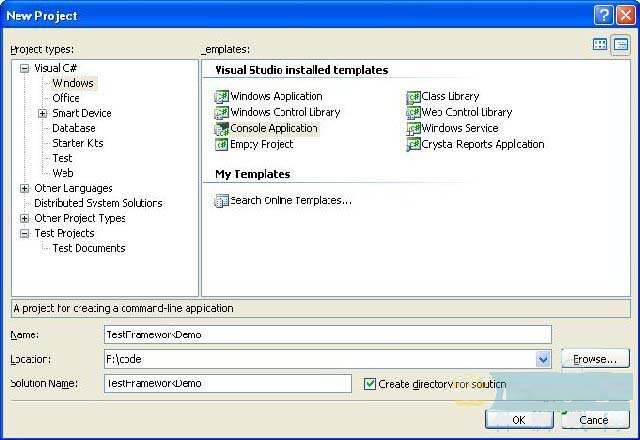The height and width of the screenshot is (440, 640).
Task: Select the Class Library template icon
Action: point(413,97)
